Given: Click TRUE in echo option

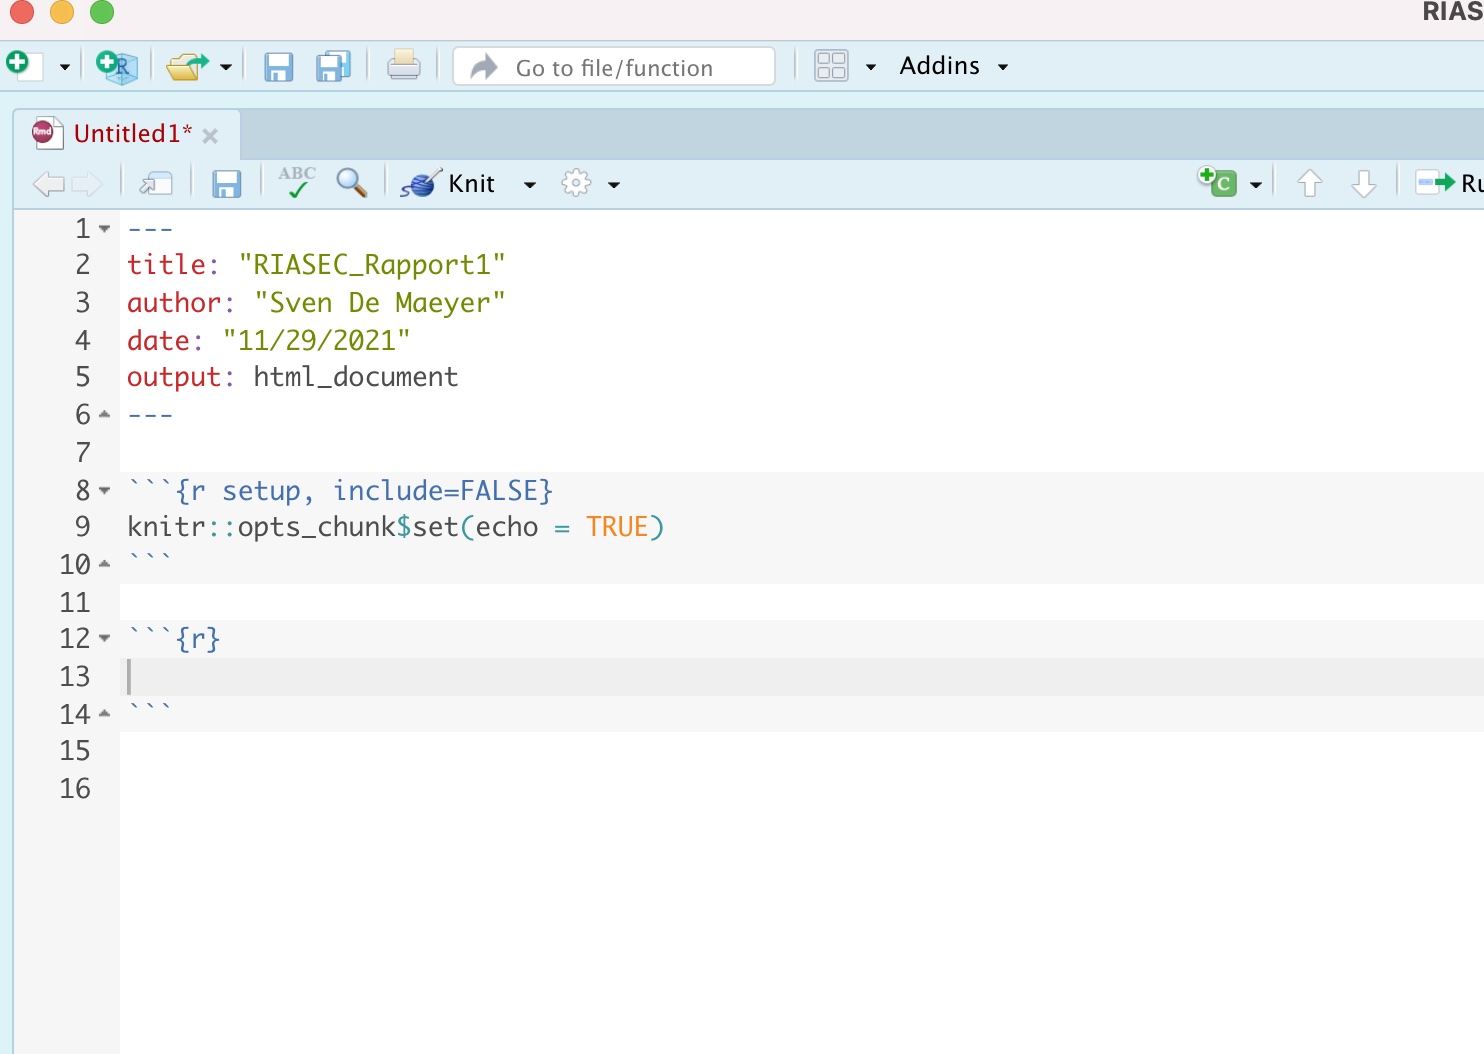Looking at the screenshot, I should [617, 527].
